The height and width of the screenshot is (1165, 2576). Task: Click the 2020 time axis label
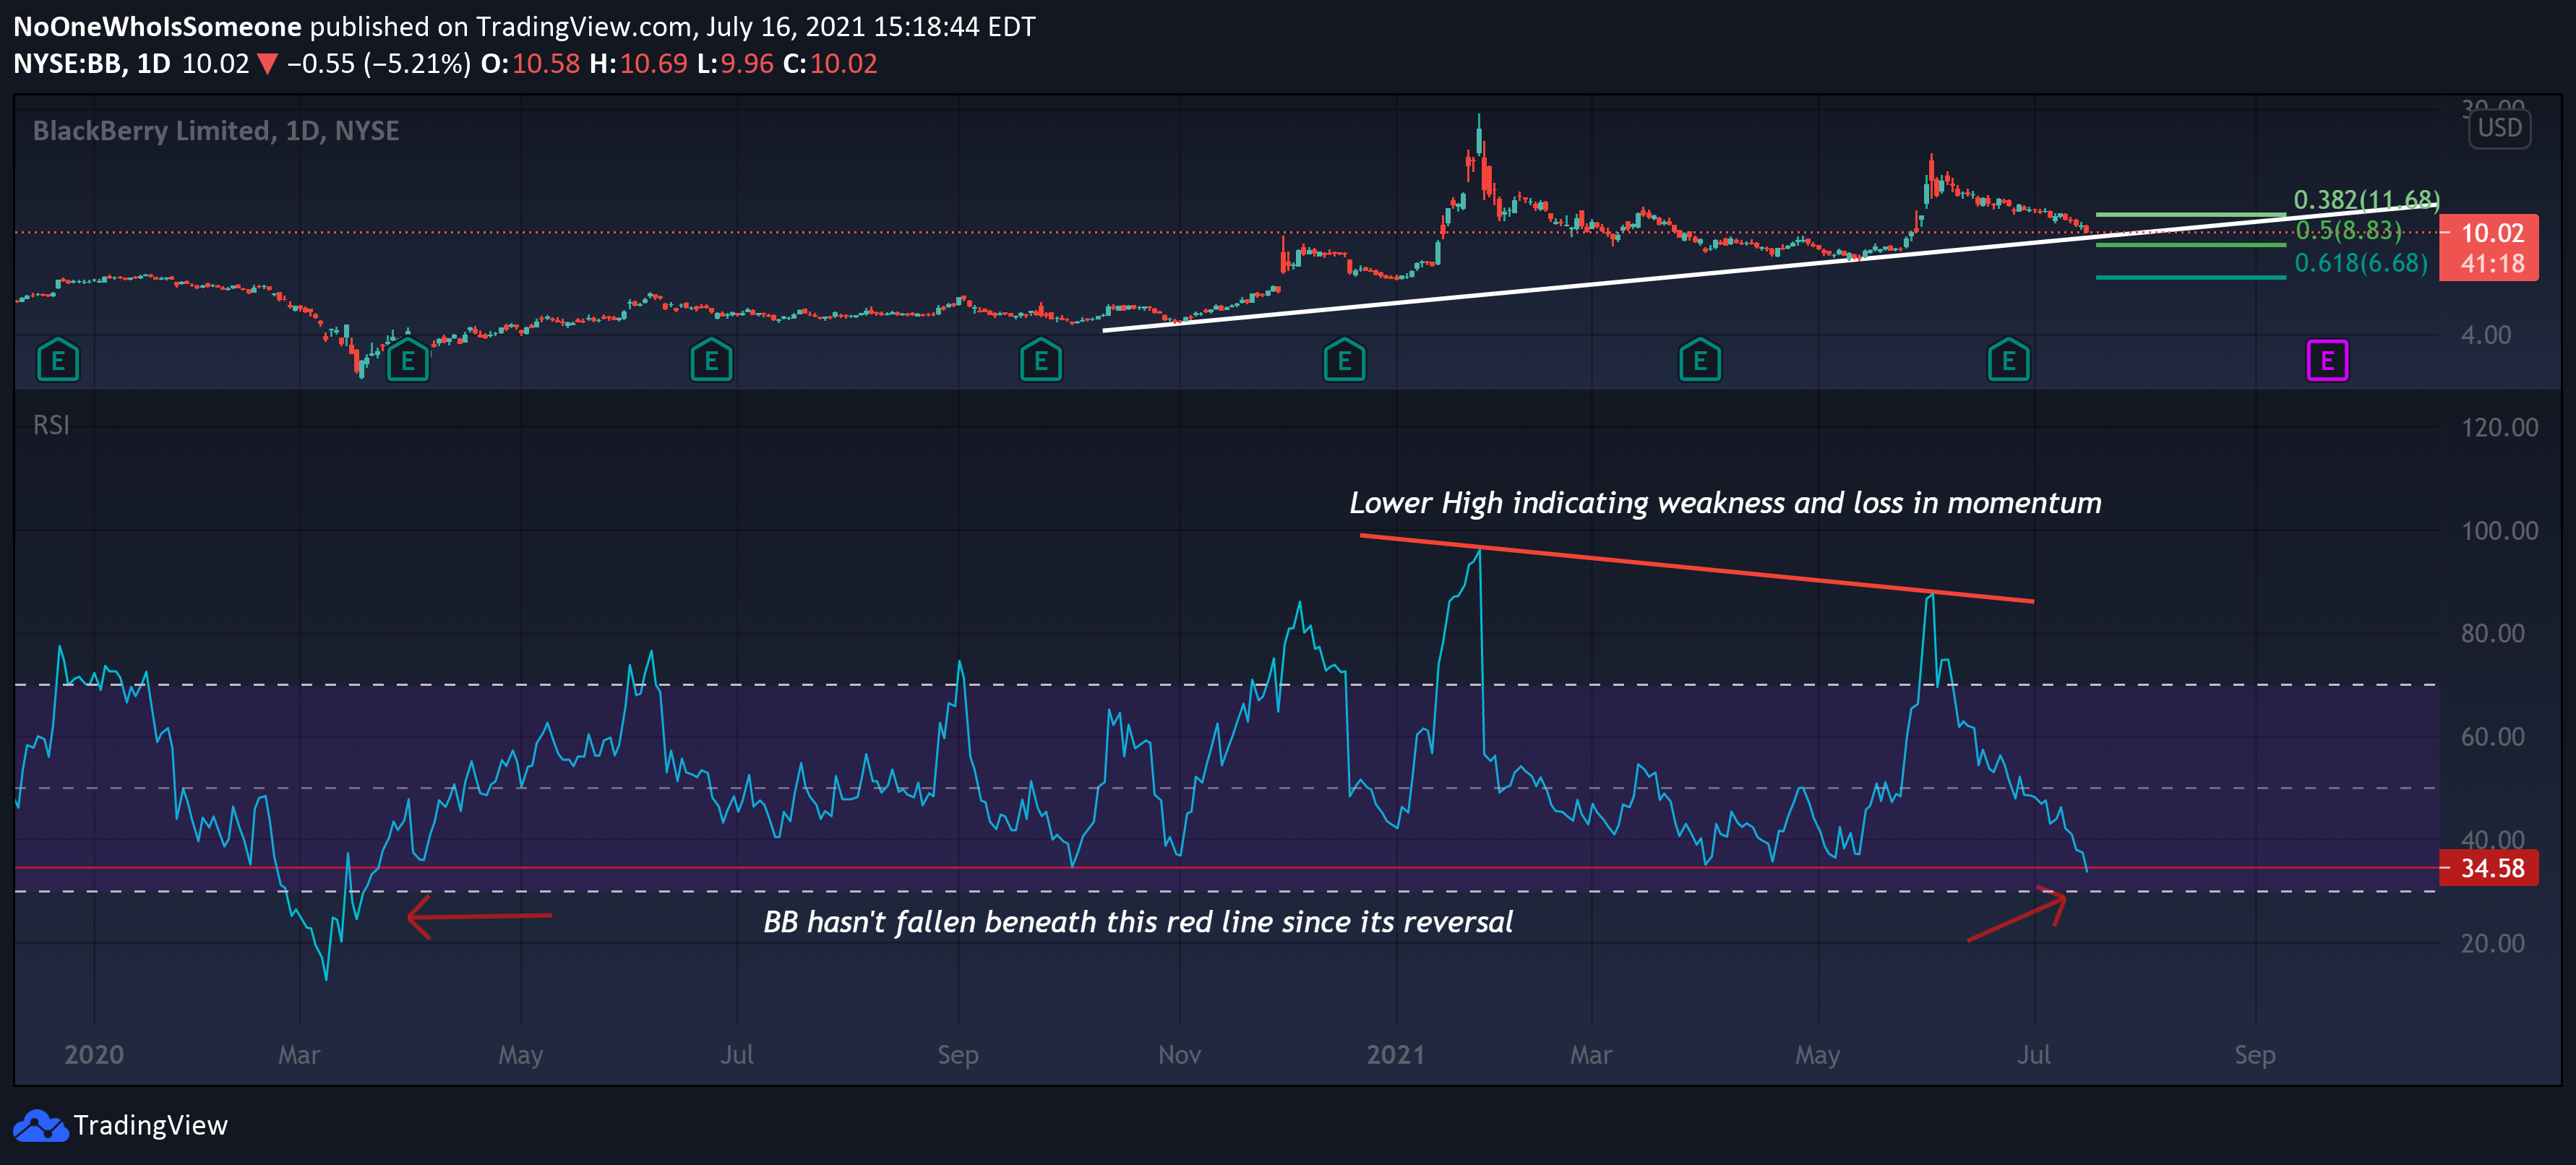point(94,1055)
